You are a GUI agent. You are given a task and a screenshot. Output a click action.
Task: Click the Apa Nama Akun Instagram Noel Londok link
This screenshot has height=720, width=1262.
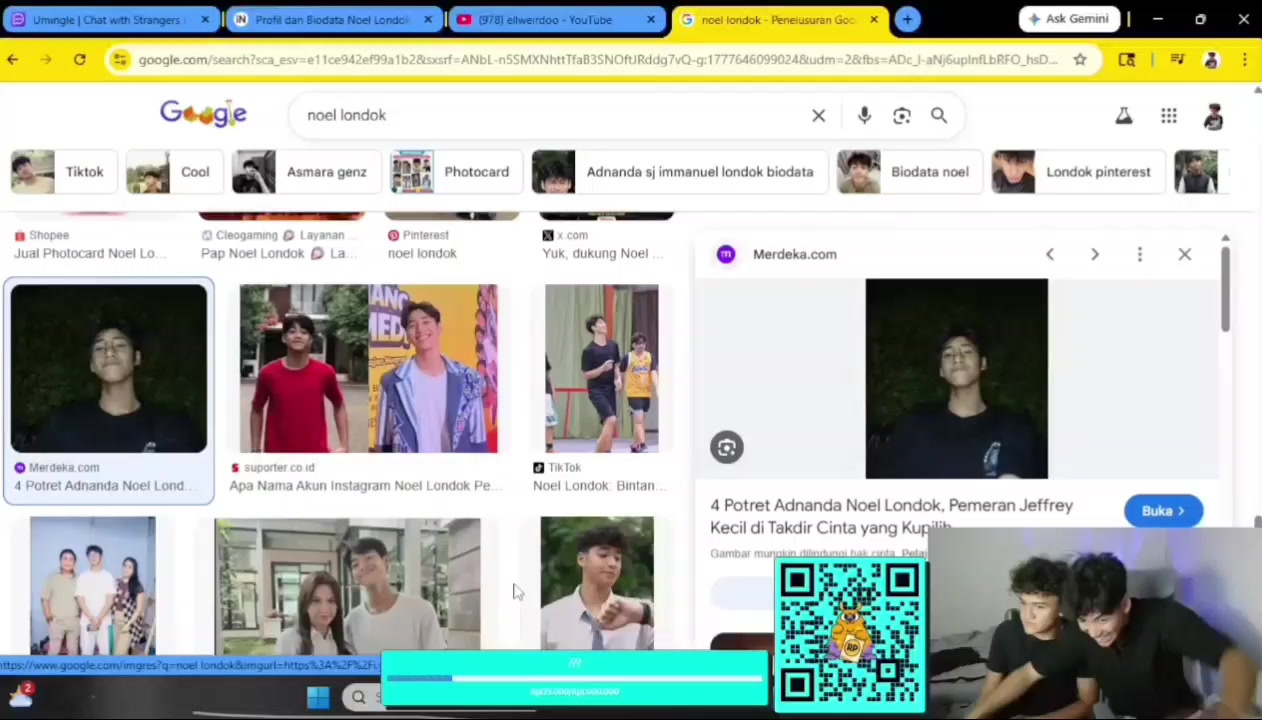(365, 486)
